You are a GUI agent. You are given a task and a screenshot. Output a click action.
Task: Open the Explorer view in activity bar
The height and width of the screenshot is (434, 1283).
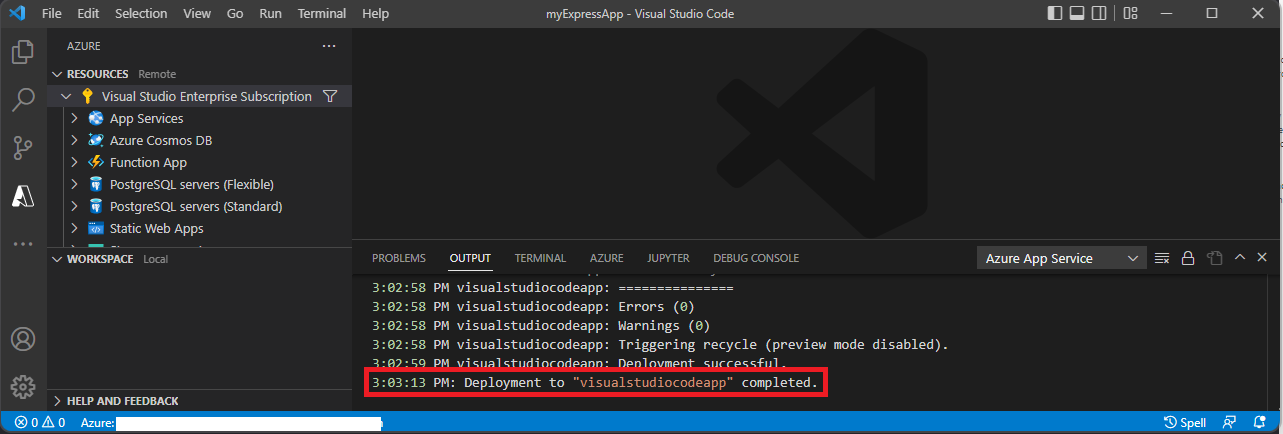tap(23, 52)
